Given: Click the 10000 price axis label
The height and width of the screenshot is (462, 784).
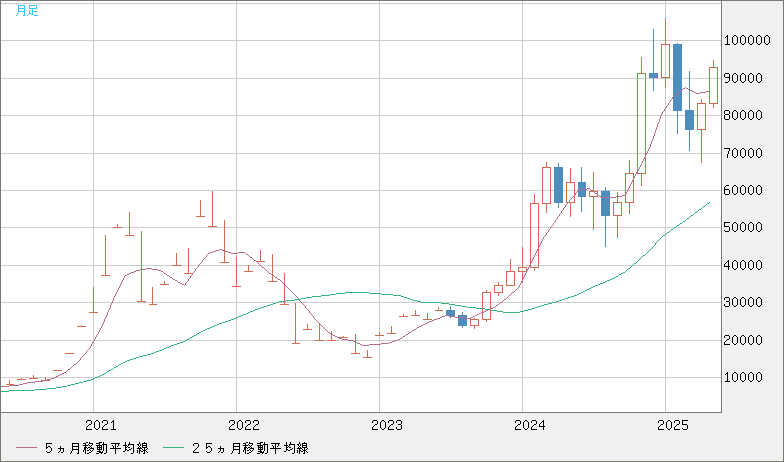Looking at the screenshot, I should coord(744,378).
